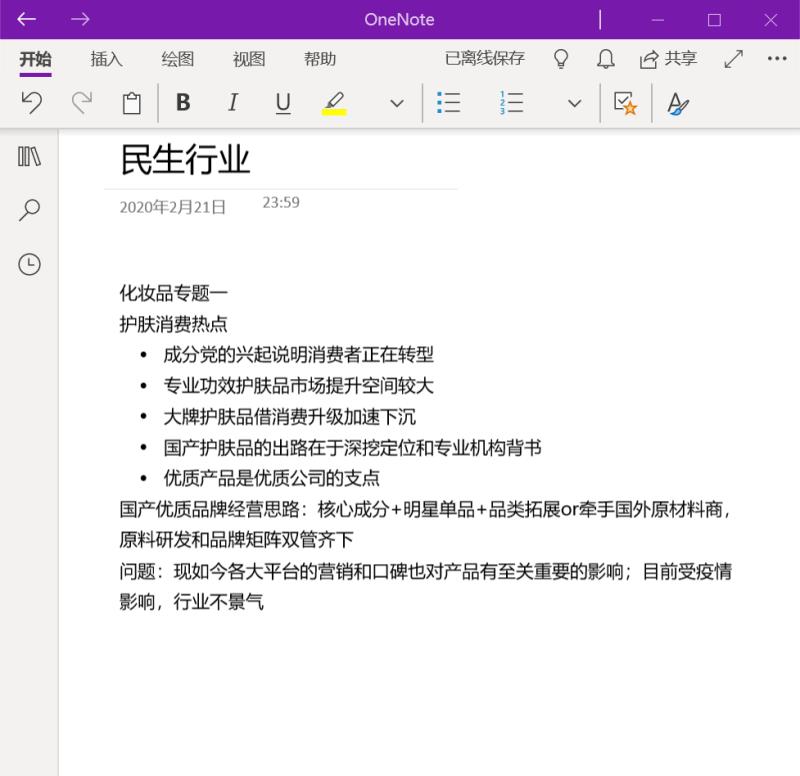Image resolution: width=800 pixels, height=776 pixels.
Task: Expand paragraph list options chevron
Action: coord(574,103)
